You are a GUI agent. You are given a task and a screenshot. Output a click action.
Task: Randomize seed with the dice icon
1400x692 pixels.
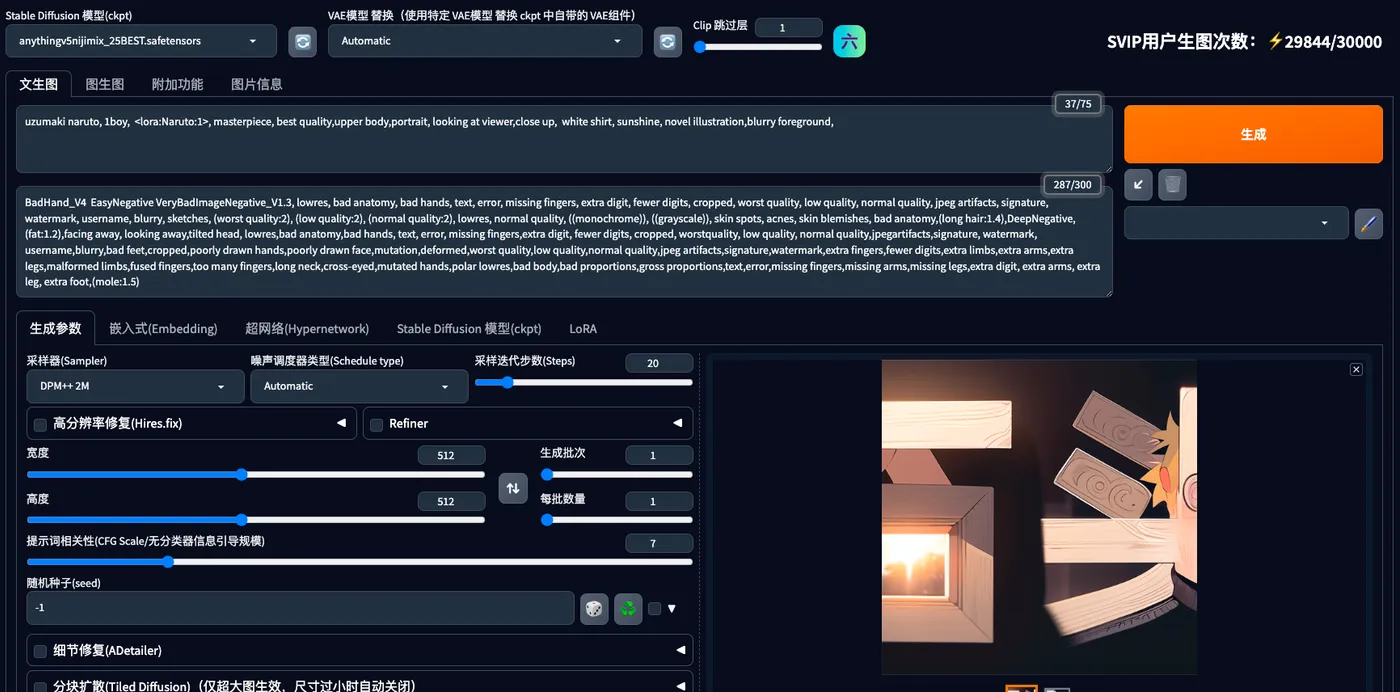tap(594, 608)
